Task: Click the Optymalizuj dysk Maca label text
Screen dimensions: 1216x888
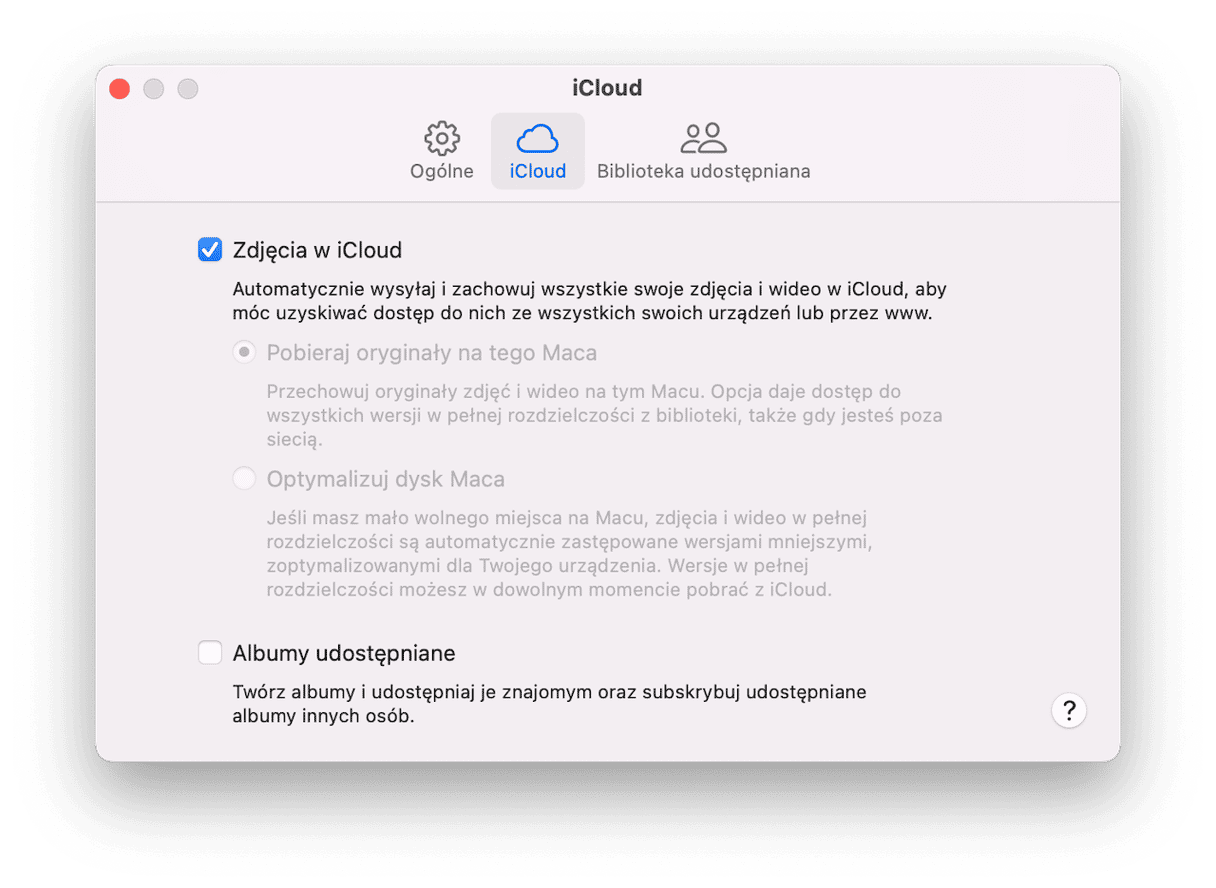Action: 386,479
